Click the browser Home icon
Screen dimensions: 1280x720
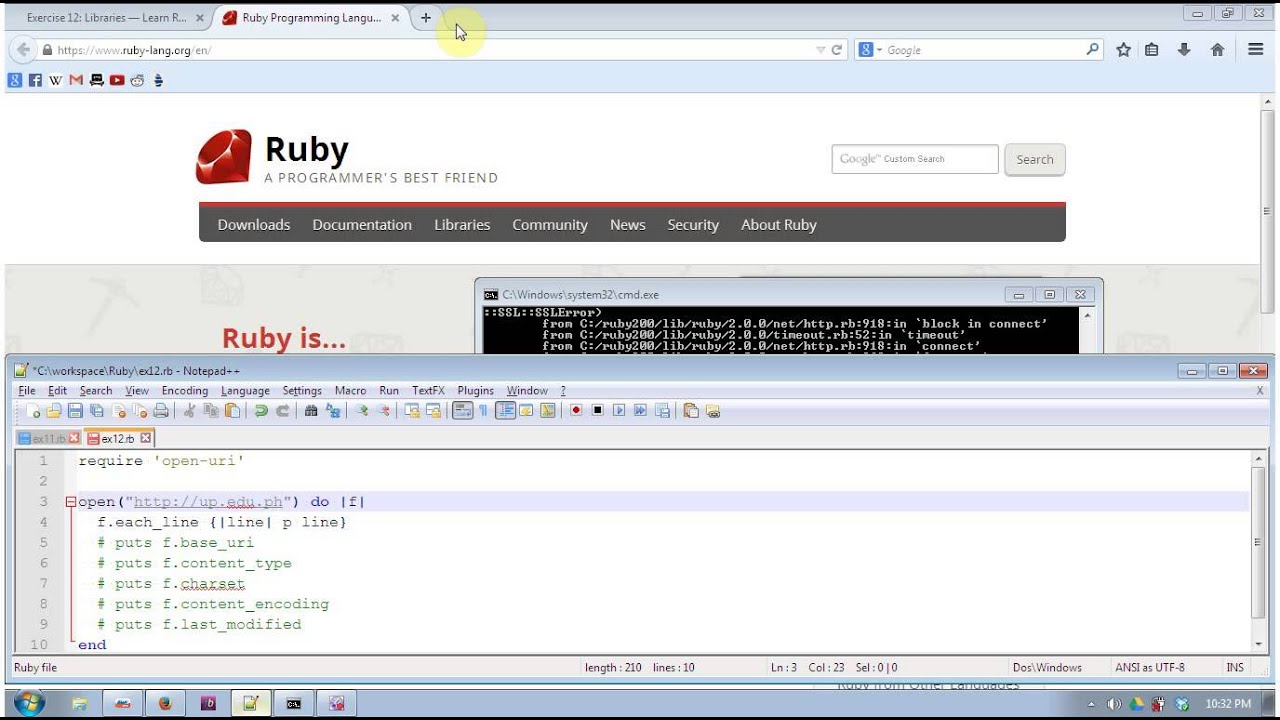coord(1217,50)
